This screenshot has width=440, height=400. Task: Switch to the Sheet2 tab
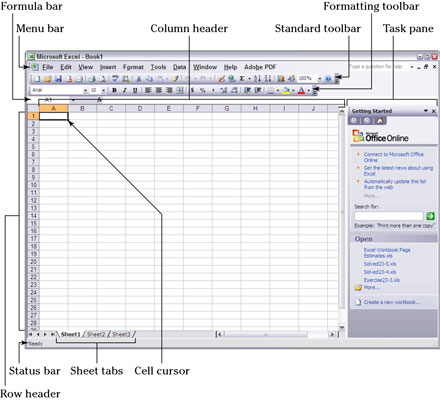[x=96, y=334]
